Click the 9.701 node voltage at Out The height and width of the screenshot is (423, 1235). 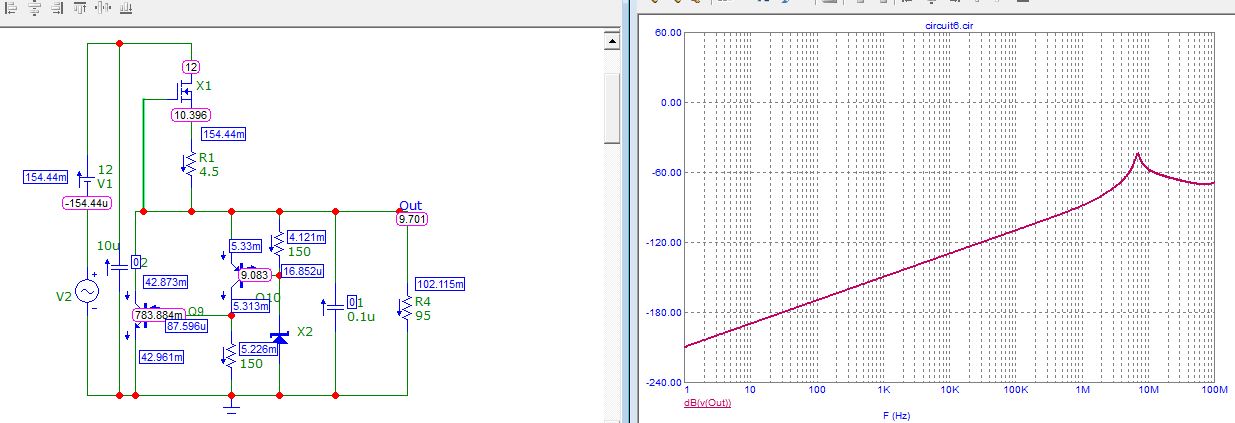(412, 219)
